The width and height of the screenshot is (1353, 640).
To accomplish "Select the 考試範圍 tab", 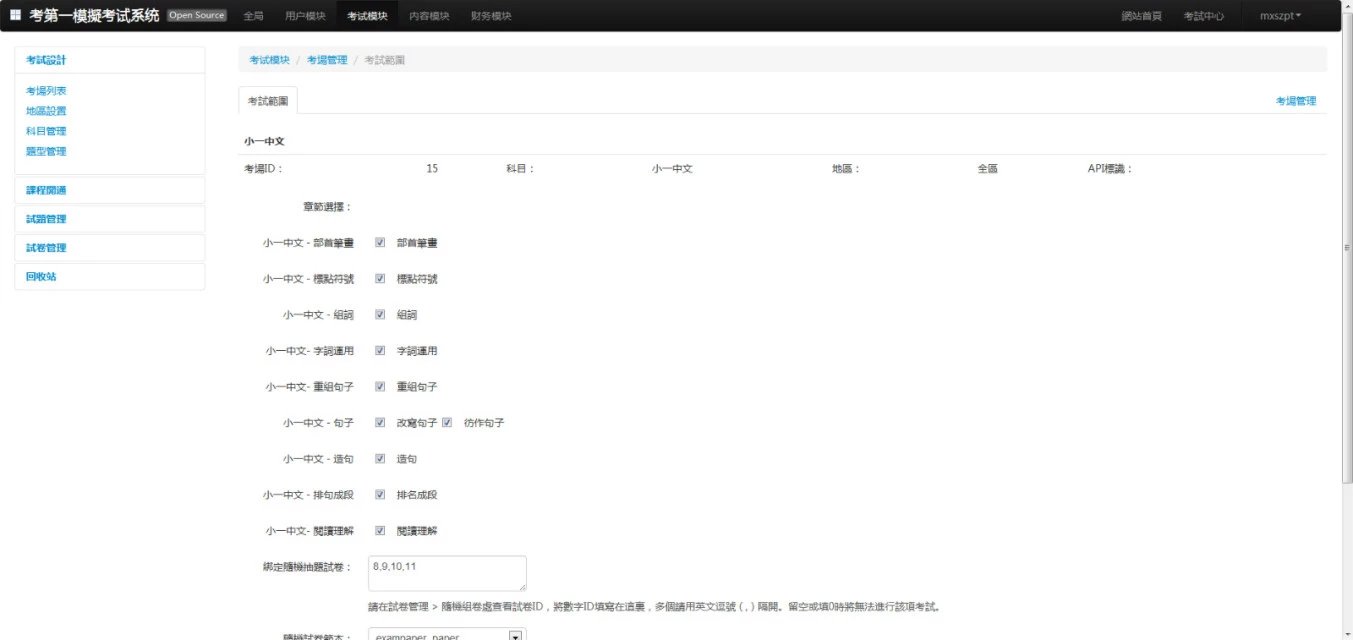I will [268, 101].
